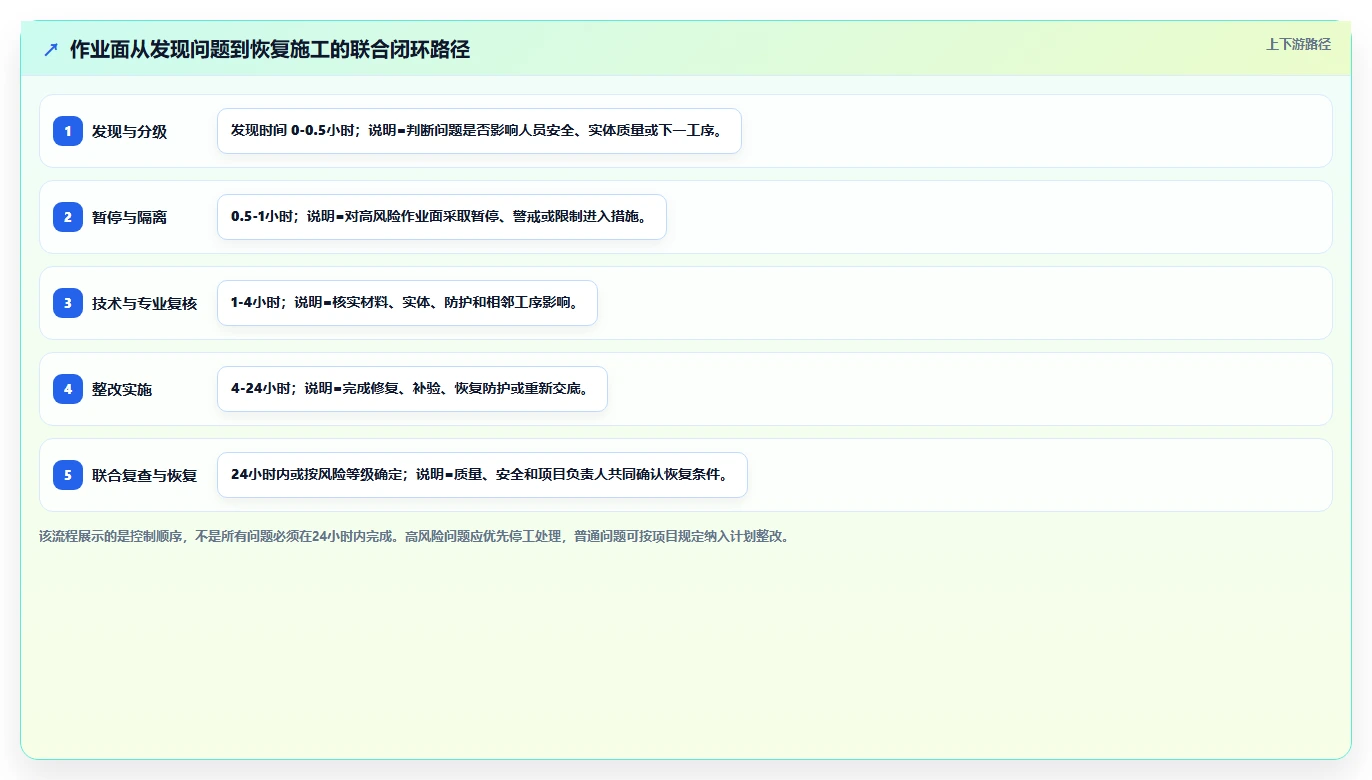This screenshot has width=1372, height=780.
Task: Open the 0.5-1小时 pause measures description box
Action: point(441,217)
